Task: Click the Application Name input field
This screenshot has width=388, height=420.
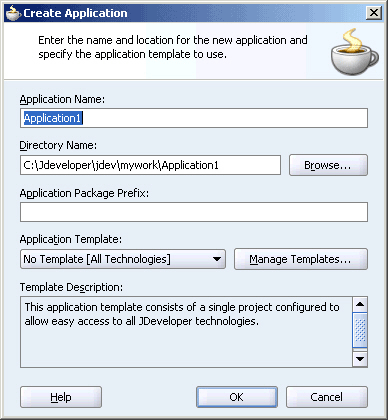Action: (194, 118)
